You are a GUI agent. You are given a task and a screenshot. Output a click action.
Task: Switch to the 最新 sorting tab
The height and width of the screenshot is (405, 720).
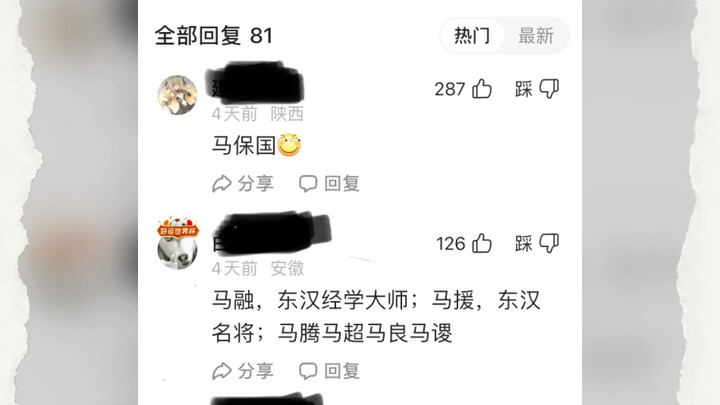point(536,35)
